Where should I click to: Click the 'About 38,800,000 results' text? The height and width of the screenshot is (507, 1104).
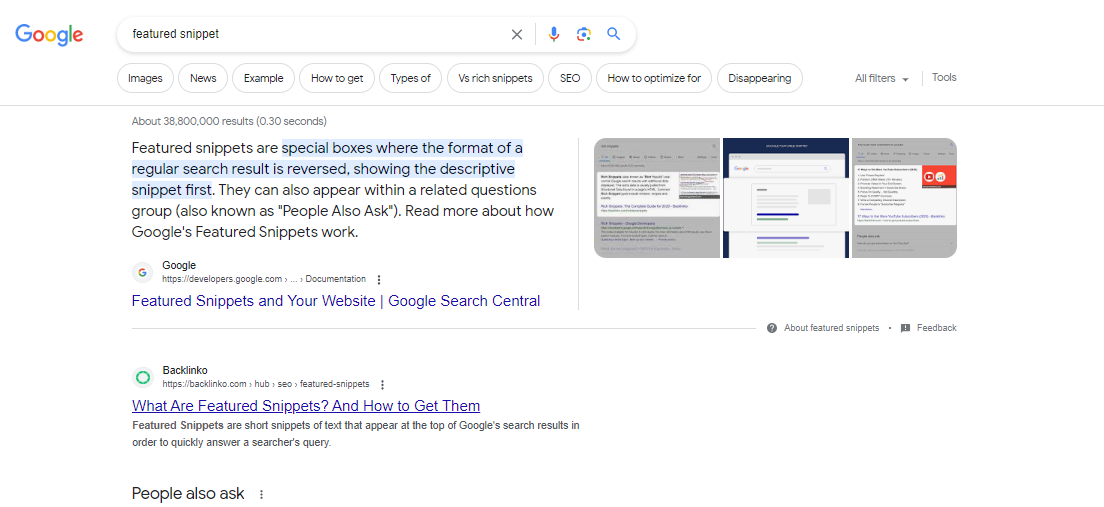click(x=229, y=121)
